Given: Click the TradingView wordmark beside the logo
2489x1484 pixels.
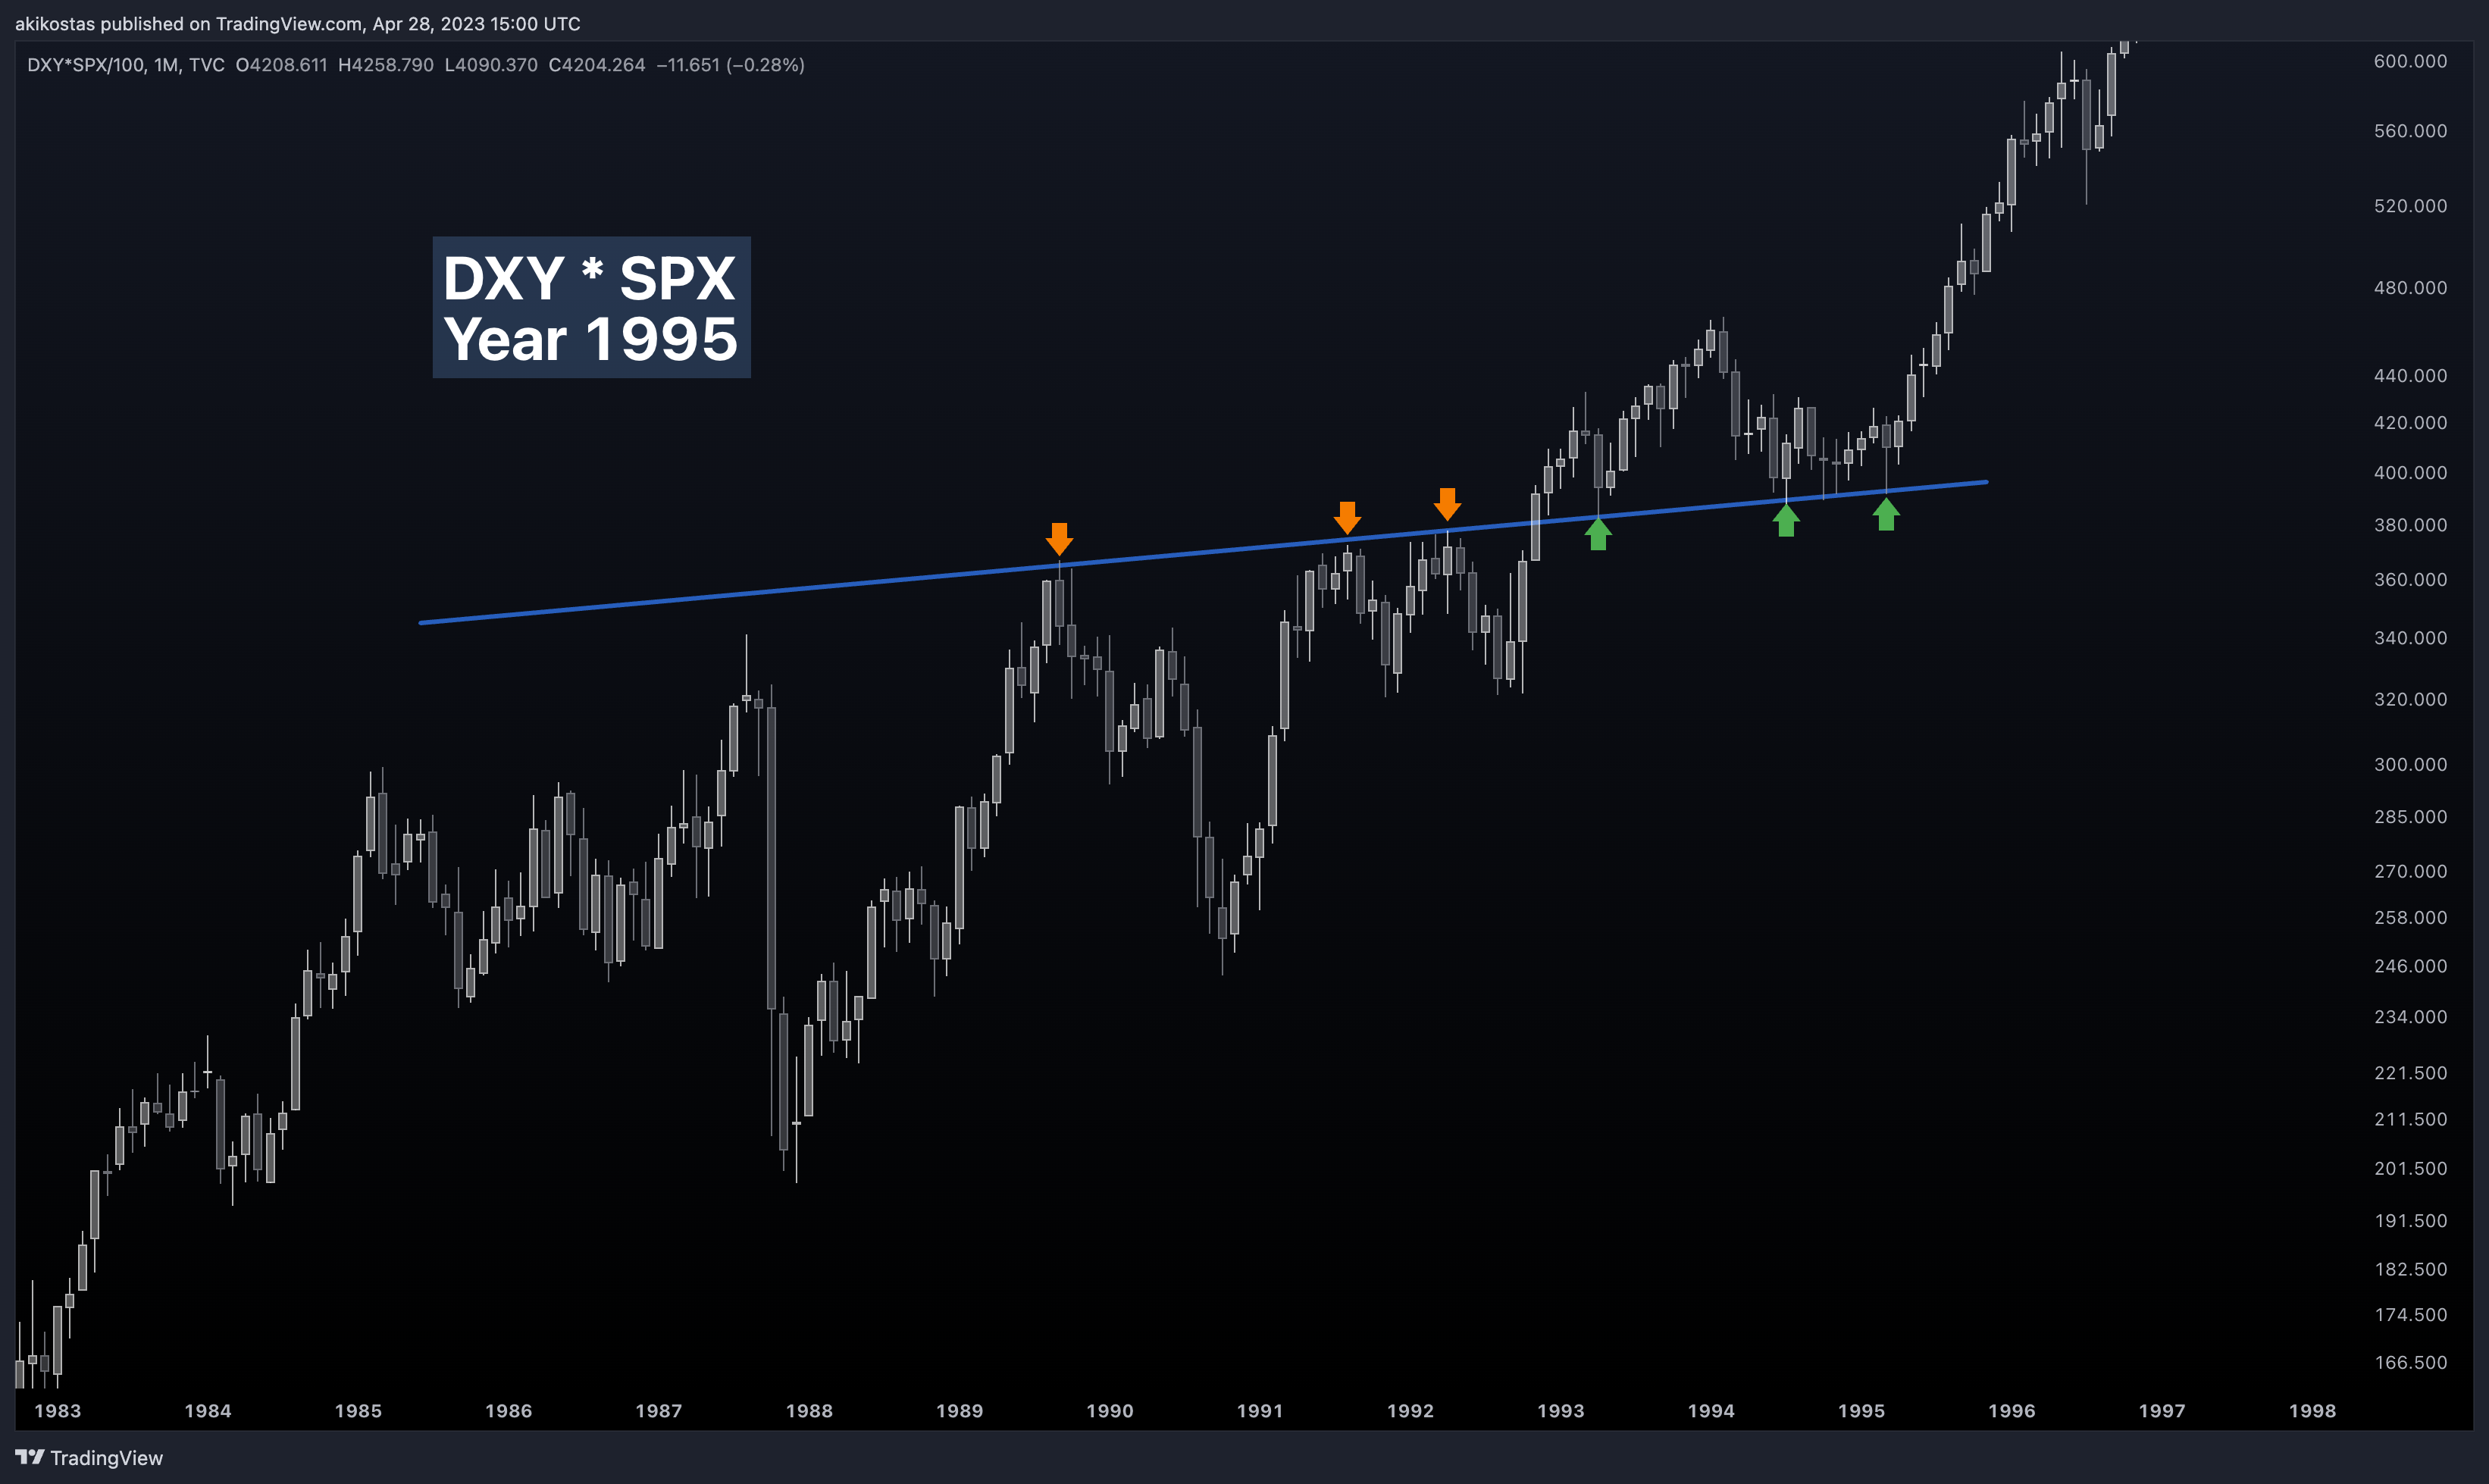Looking at the screenshot, I should [x=106, y=1458].
